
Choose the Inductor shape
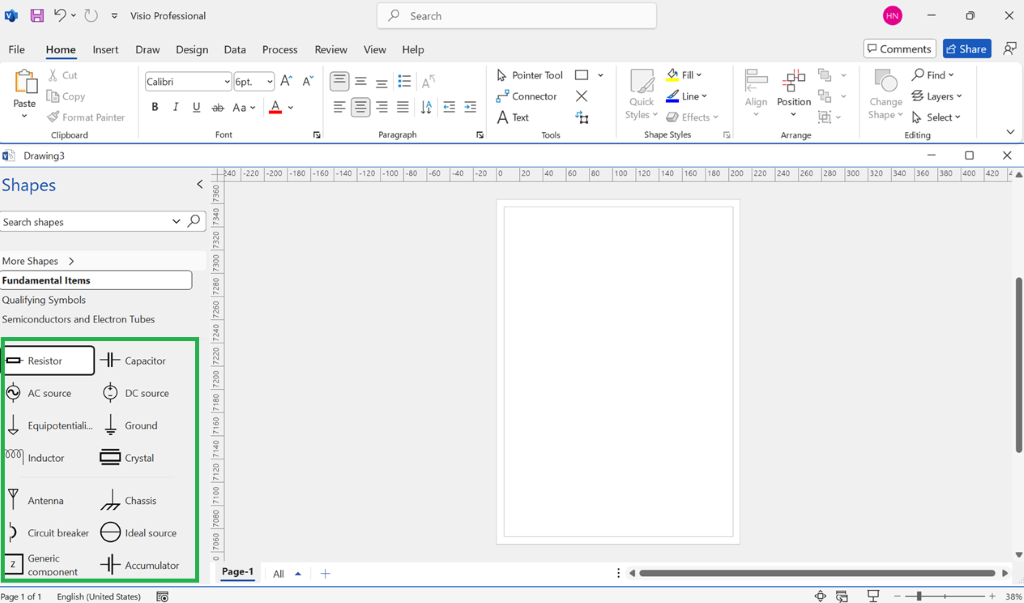[35, 458]
